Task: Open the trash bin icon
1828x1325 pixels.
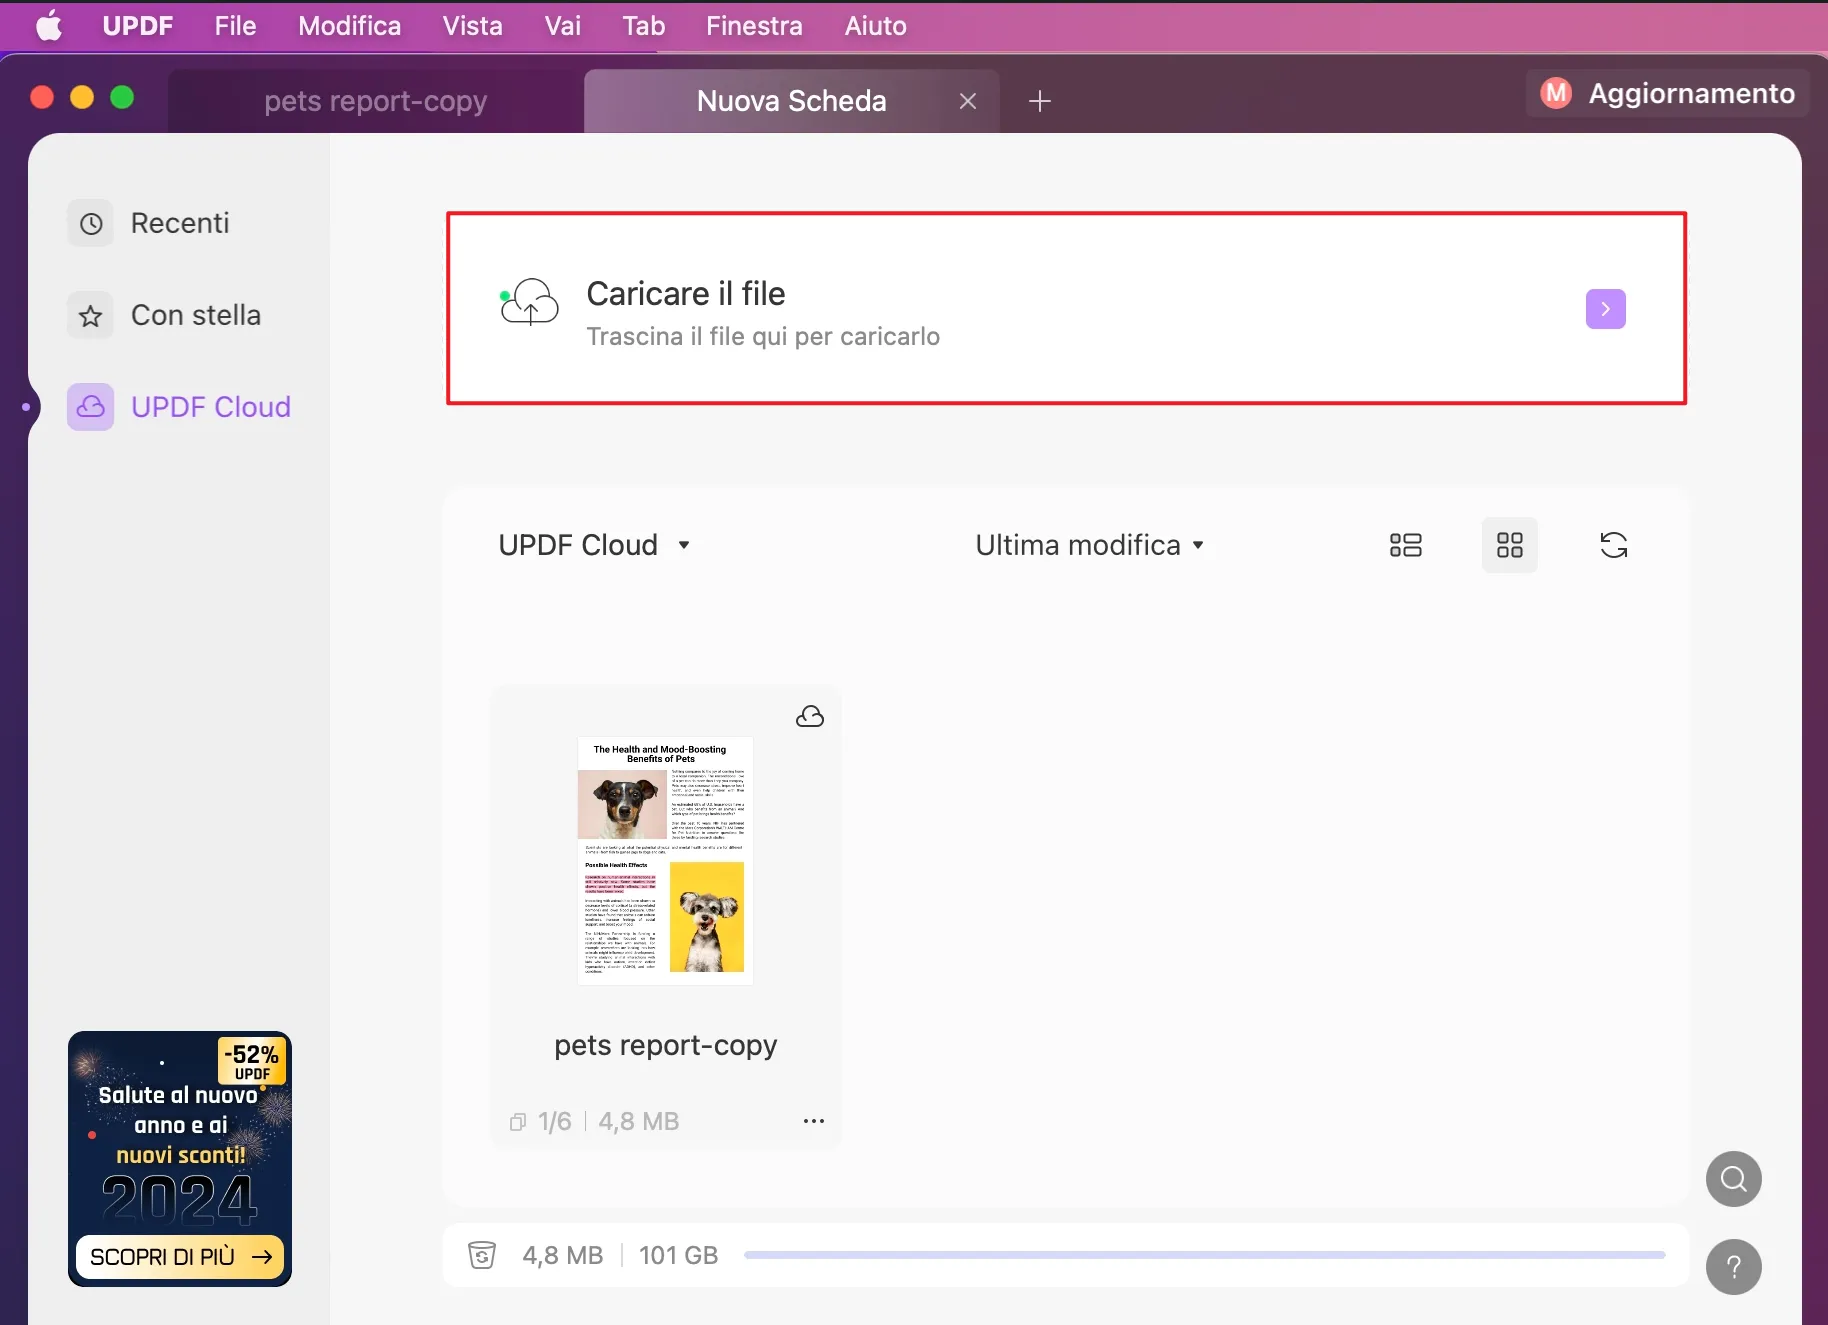Action: coord(482,1255)
